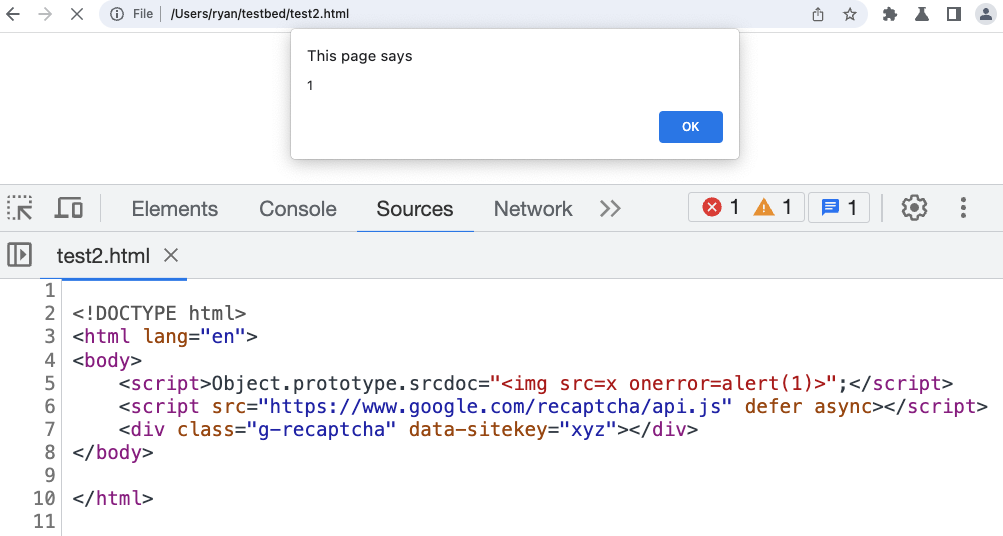Click the closing '</html>' tag line
The height and width of the screenshot is (536, 1003).
click(x=113, y=498)
